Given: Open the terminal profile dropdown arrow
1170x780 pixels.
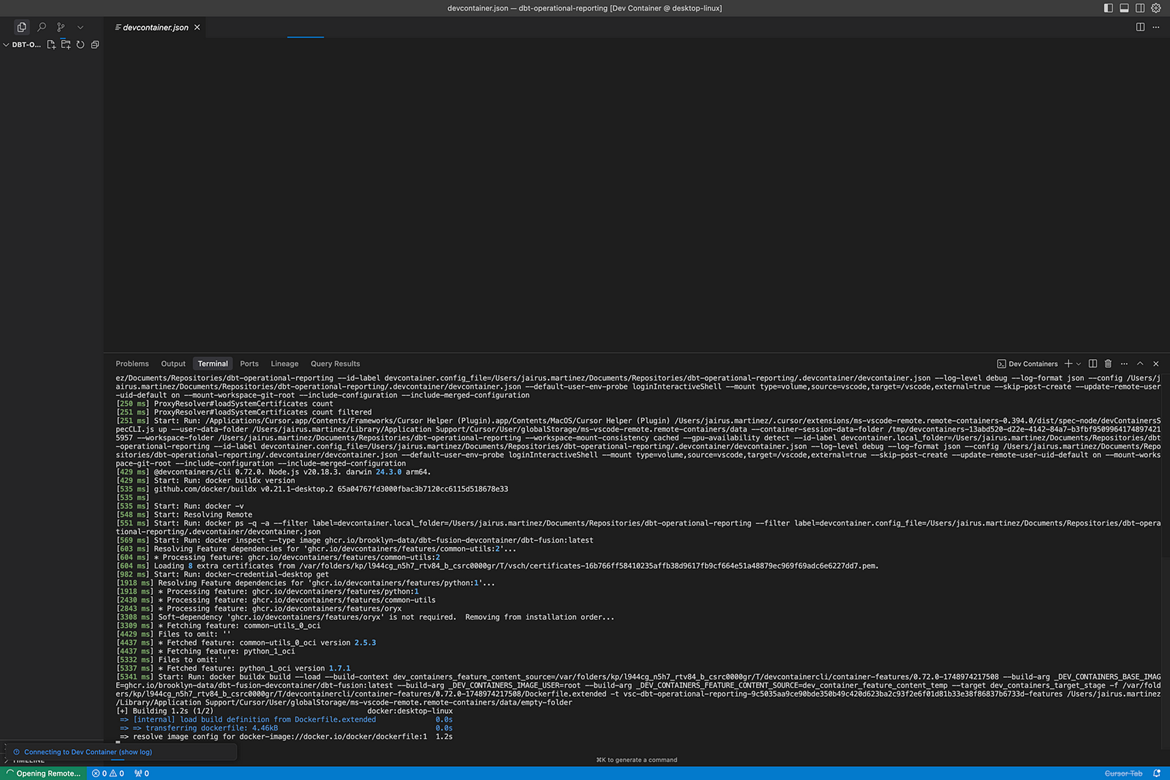Looking at the screenshot, I should pos(1078,363).
